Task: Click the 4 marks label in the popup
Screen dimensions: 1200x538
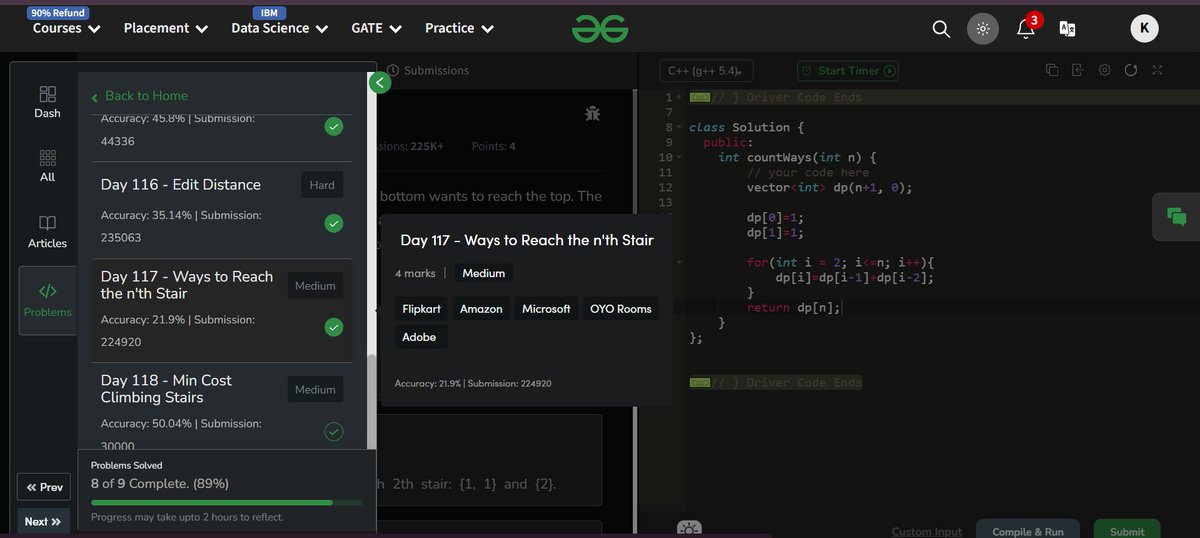Action: click(x=415, y=273)
